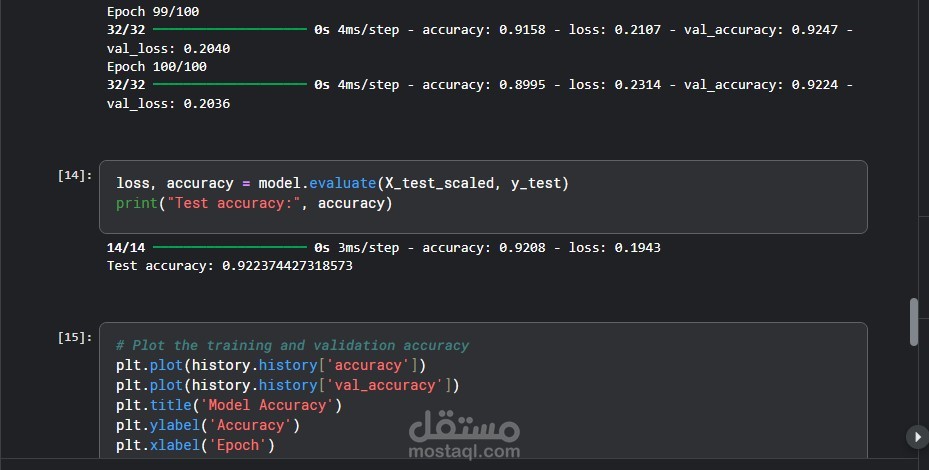The image size is (929, 470).
Task: Click the 'Epoch 99/100' output line
Action: [x=153, y=11]
